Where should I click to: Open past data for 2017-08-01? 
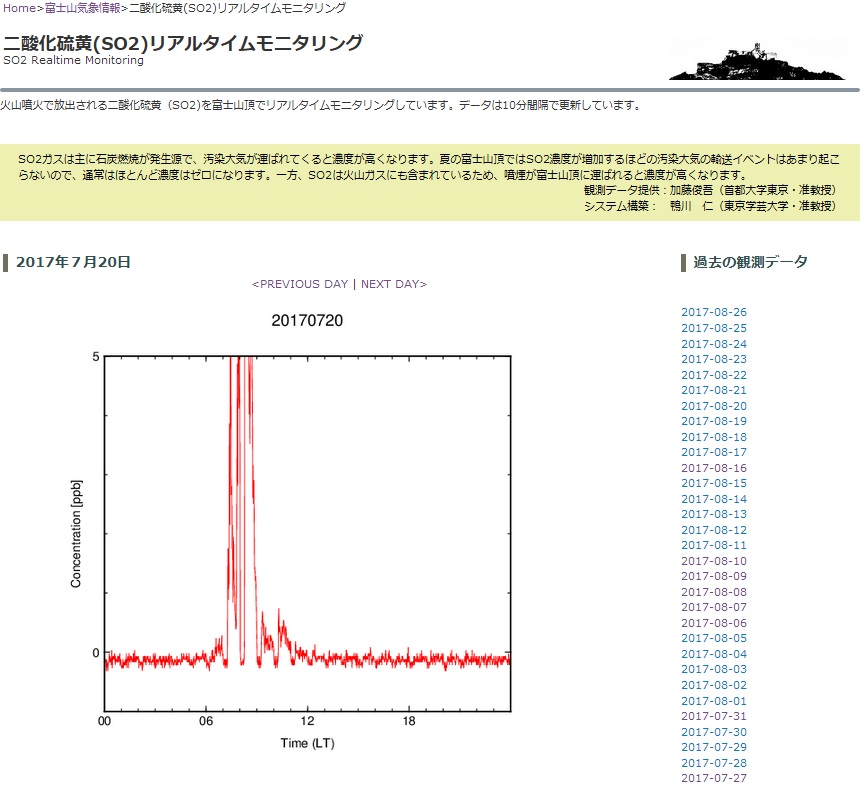[x=714, y=700]
